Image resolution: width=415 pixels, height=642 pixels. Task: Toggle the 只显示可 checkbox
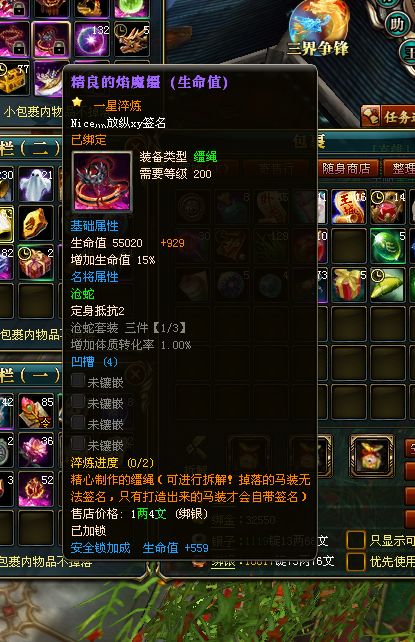(x=356, y=540)
